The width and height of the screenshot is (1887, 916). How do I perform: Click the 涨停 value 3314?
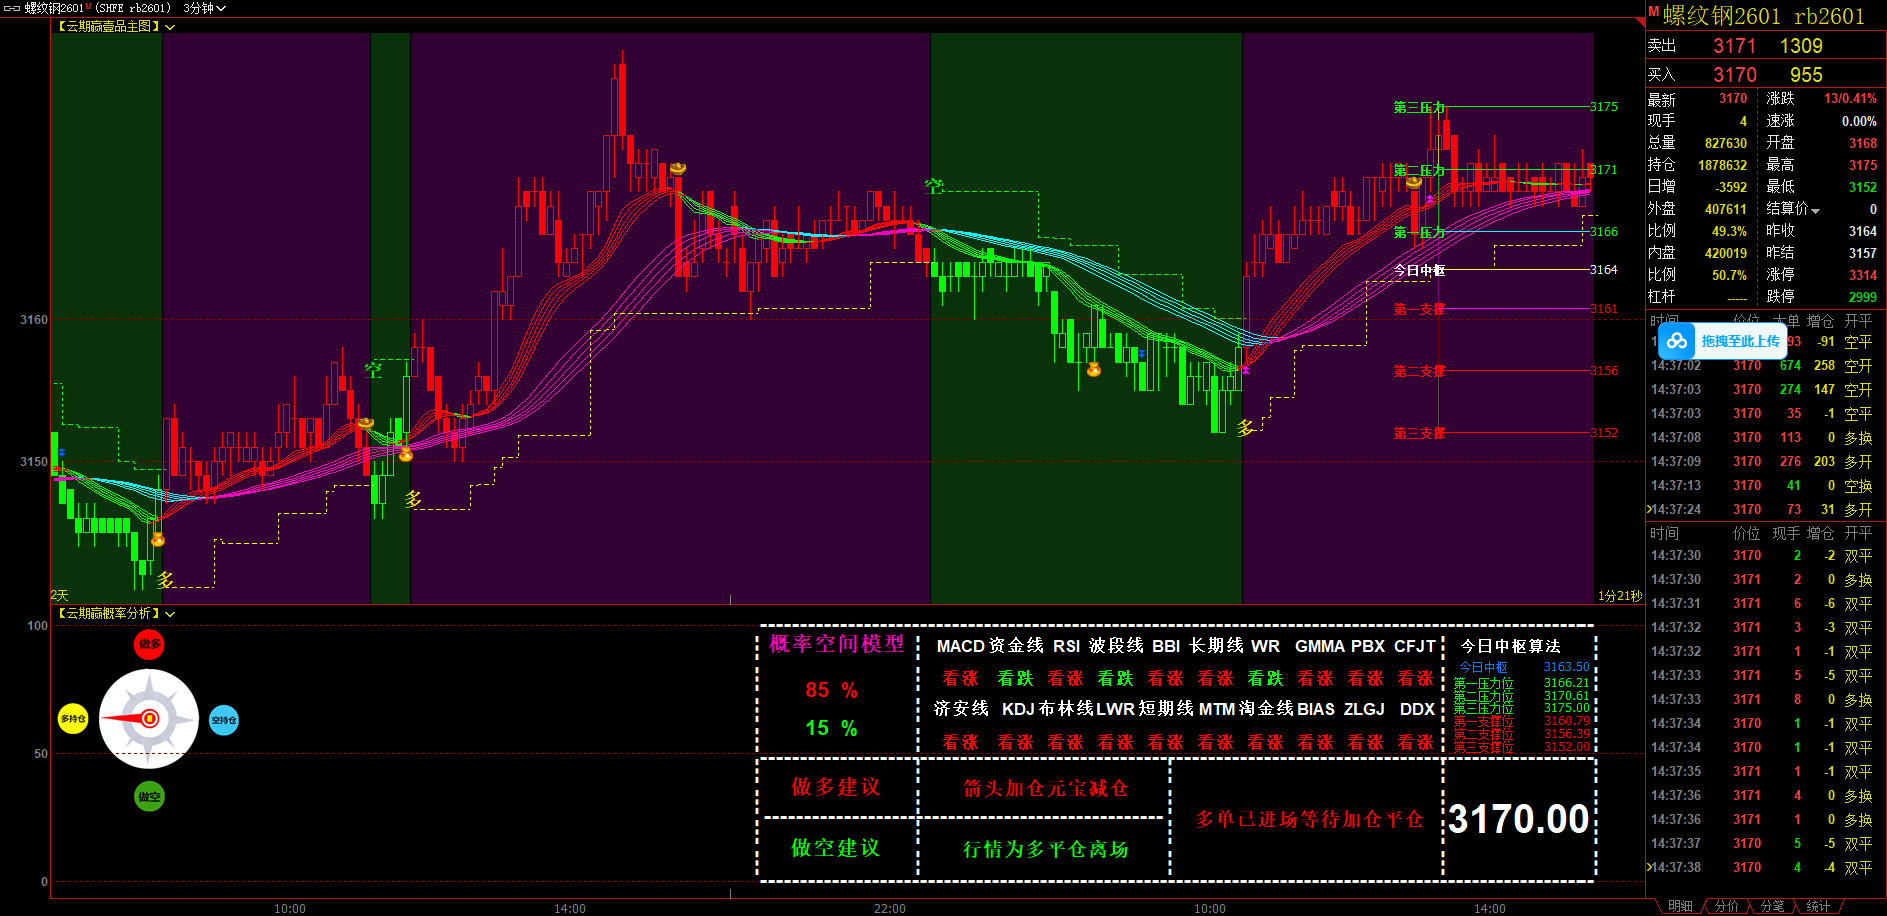coord(1862,275)
